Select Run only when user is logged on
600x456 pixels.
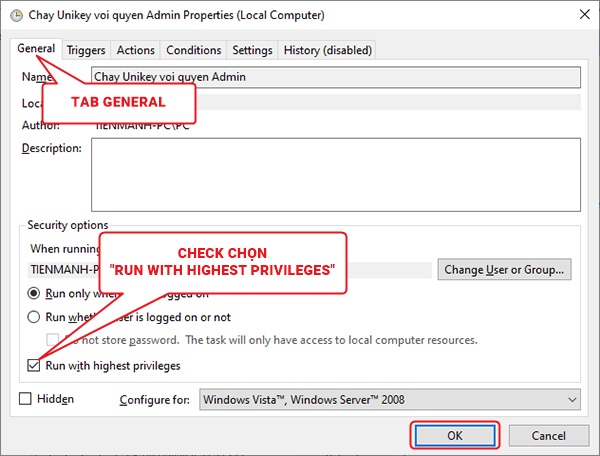pyautogui.click(x=34, y=293)
